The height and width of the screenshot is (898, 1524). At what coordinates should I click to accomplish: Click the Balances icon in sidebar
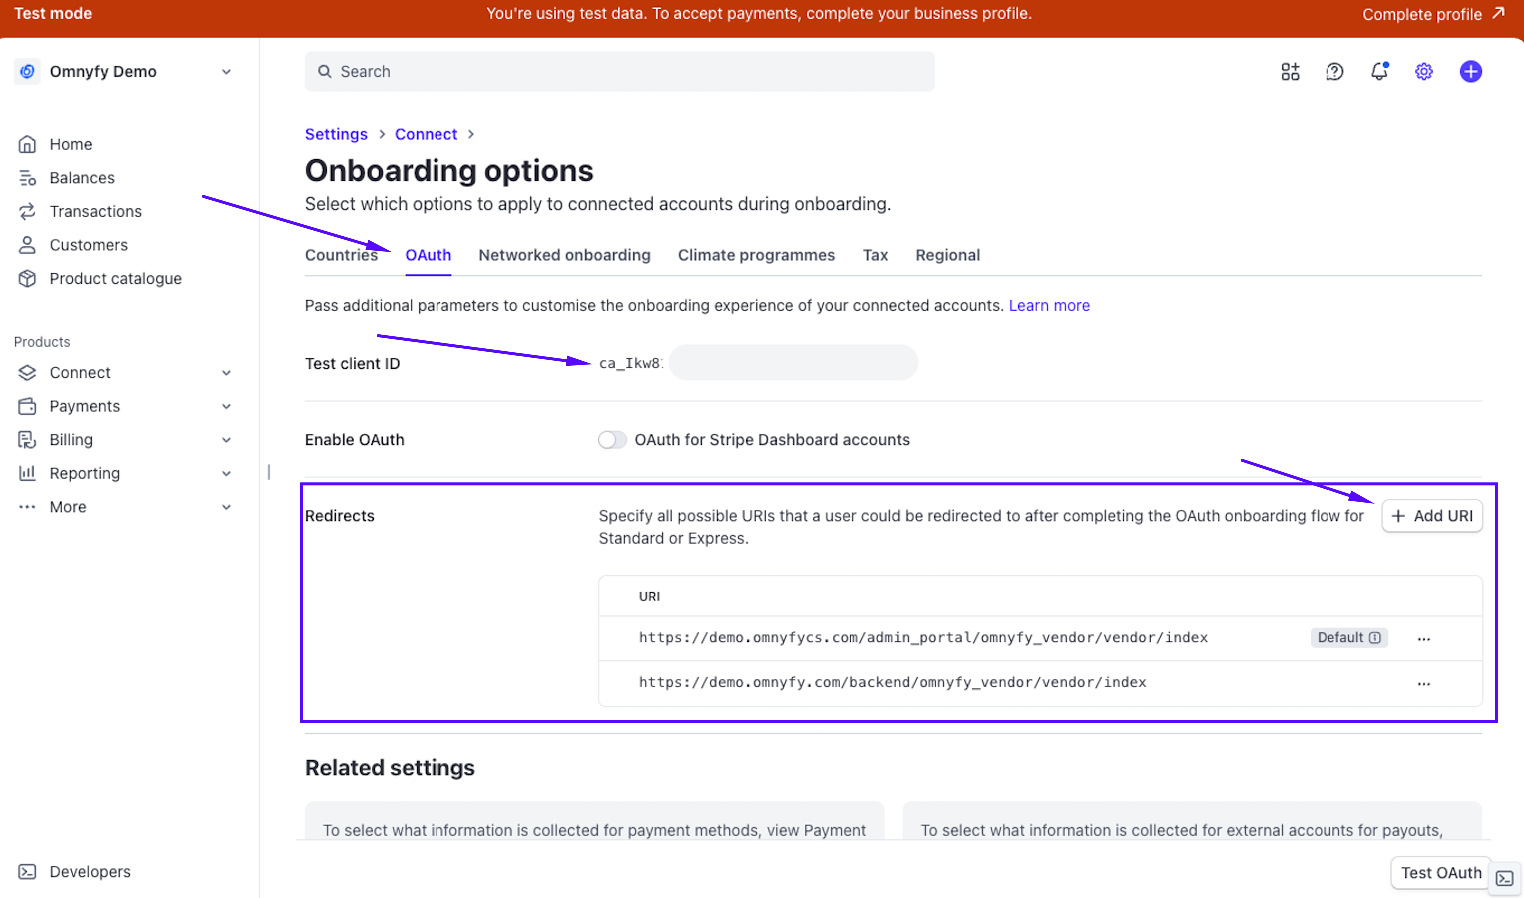coord(27,178)
